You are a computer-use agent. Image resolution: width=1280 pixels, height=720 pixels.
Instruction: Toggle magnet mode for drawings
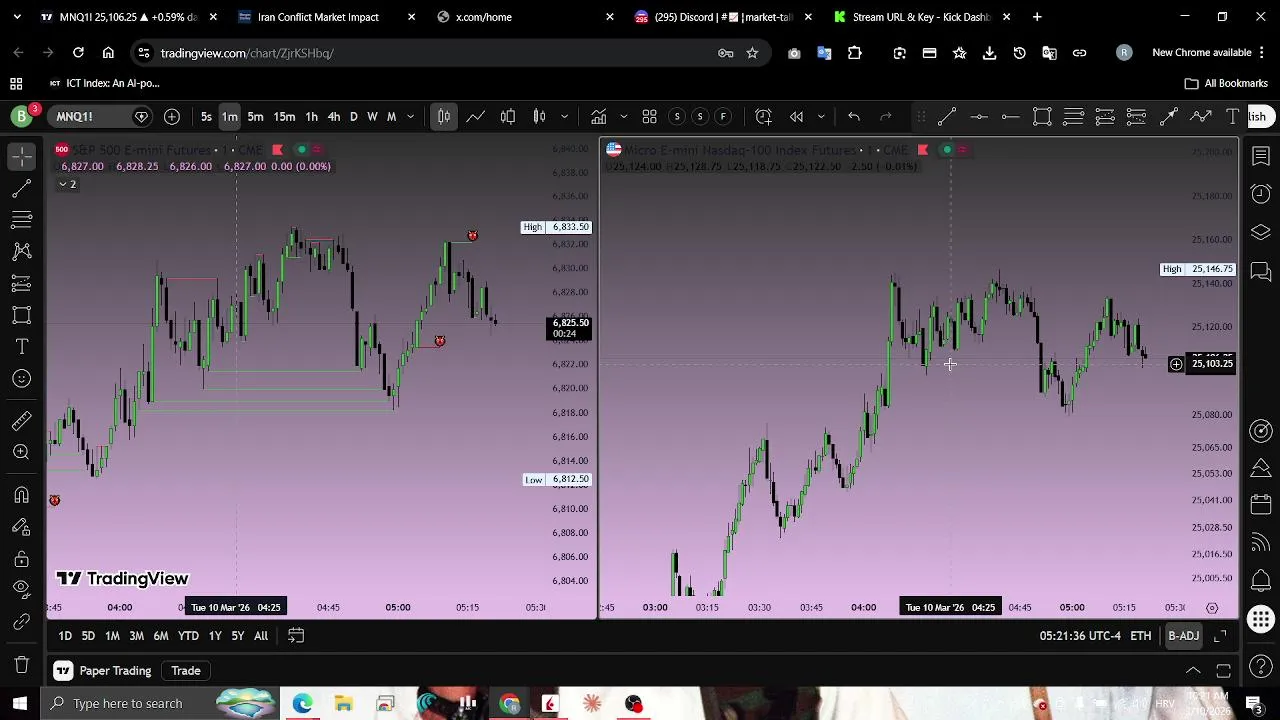click(22, 495)
